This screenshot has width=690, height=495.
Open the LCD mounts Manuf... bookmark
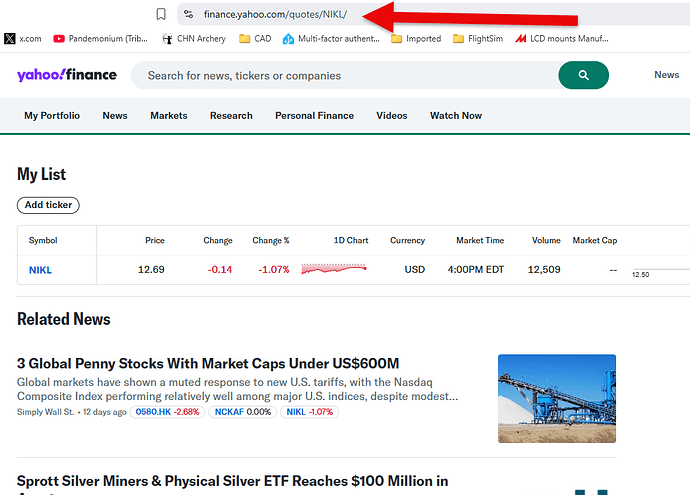[x=562, y=39]
